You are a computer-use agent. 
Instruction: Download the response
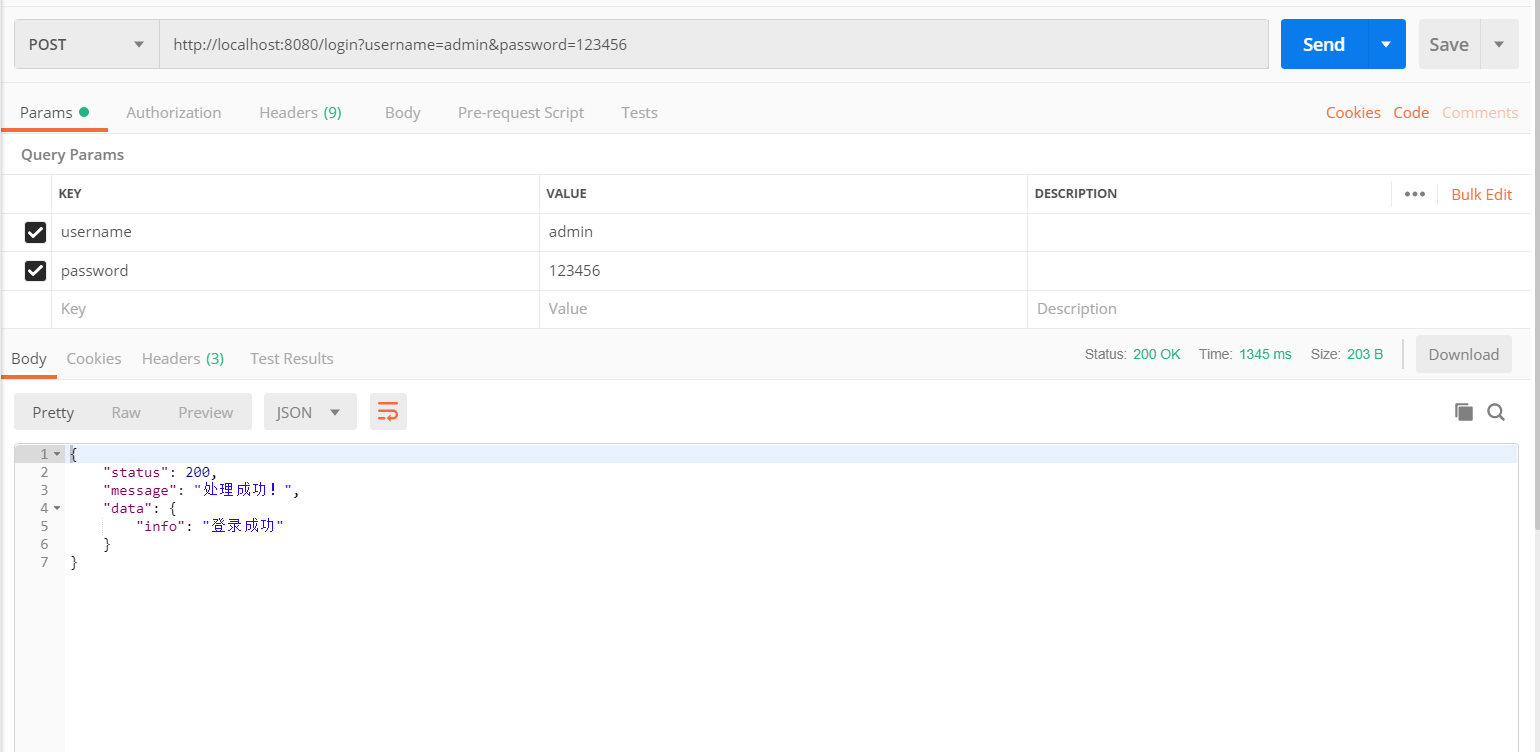(x=1464, y=354)
